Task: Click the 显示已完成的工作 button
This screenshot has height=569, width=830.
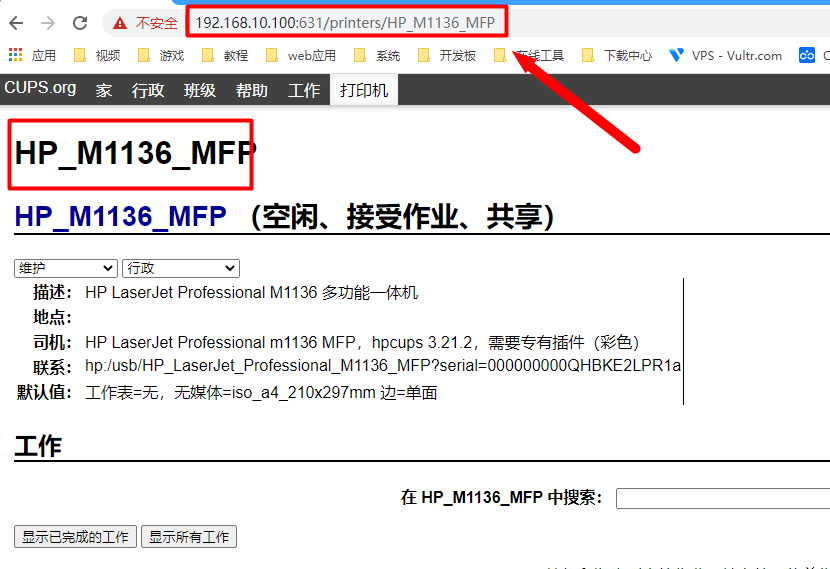Action: [75, 537]
